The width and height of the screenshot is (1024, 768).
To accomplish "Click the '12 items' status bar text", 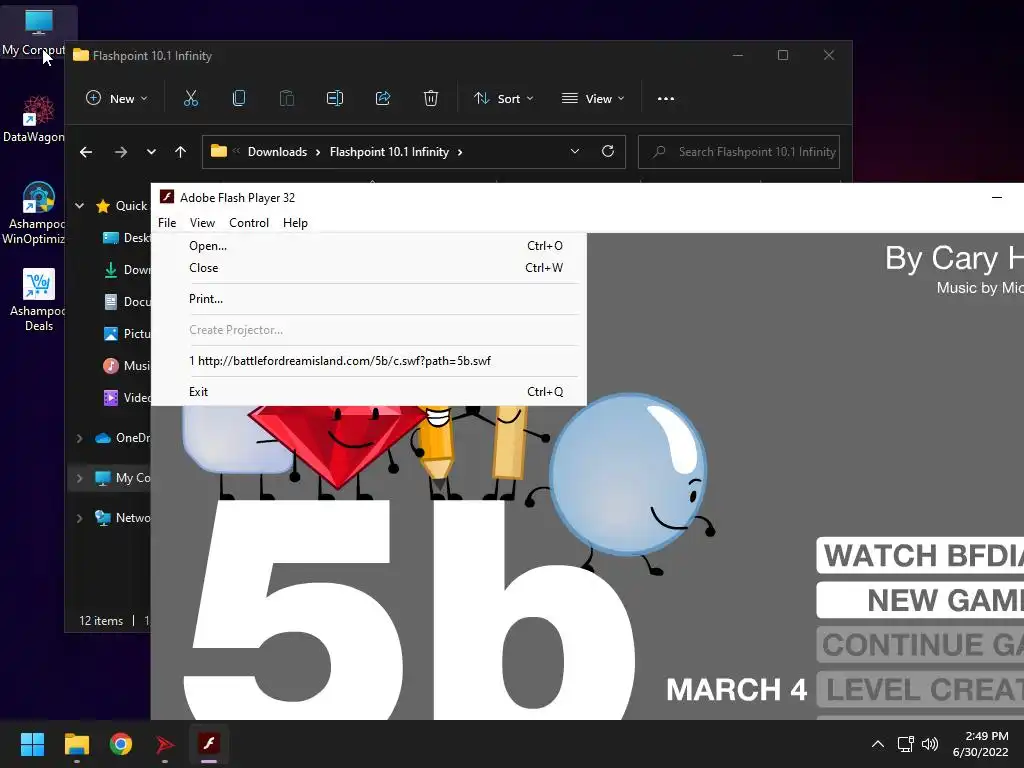I will pyautogui.click(x=101, y=620).
